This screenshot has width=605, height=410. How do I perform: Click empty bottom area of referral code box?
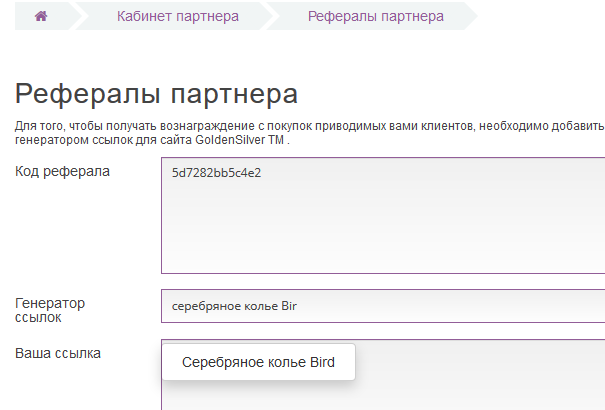(380, 255)
